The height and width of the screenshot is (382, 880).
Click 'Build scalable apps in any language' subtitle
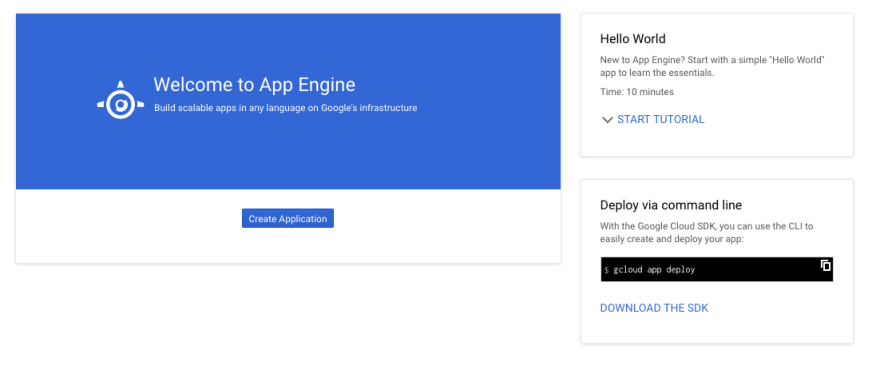(286, 108)
